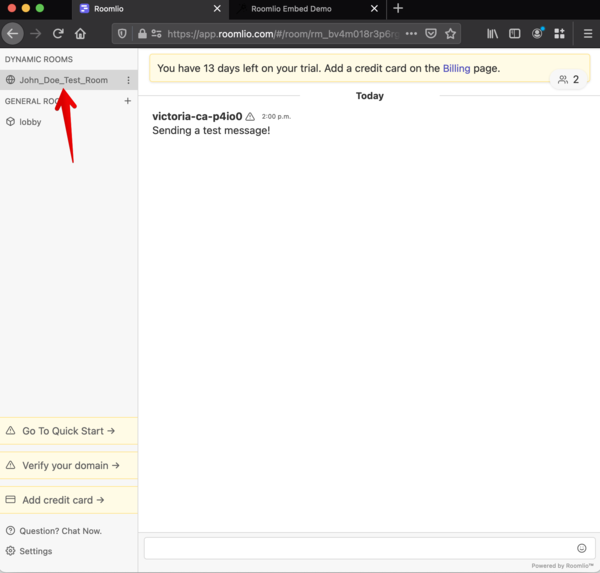
Task: Open page actions three-dot menu in URL bar
Action: coord(411,33)
